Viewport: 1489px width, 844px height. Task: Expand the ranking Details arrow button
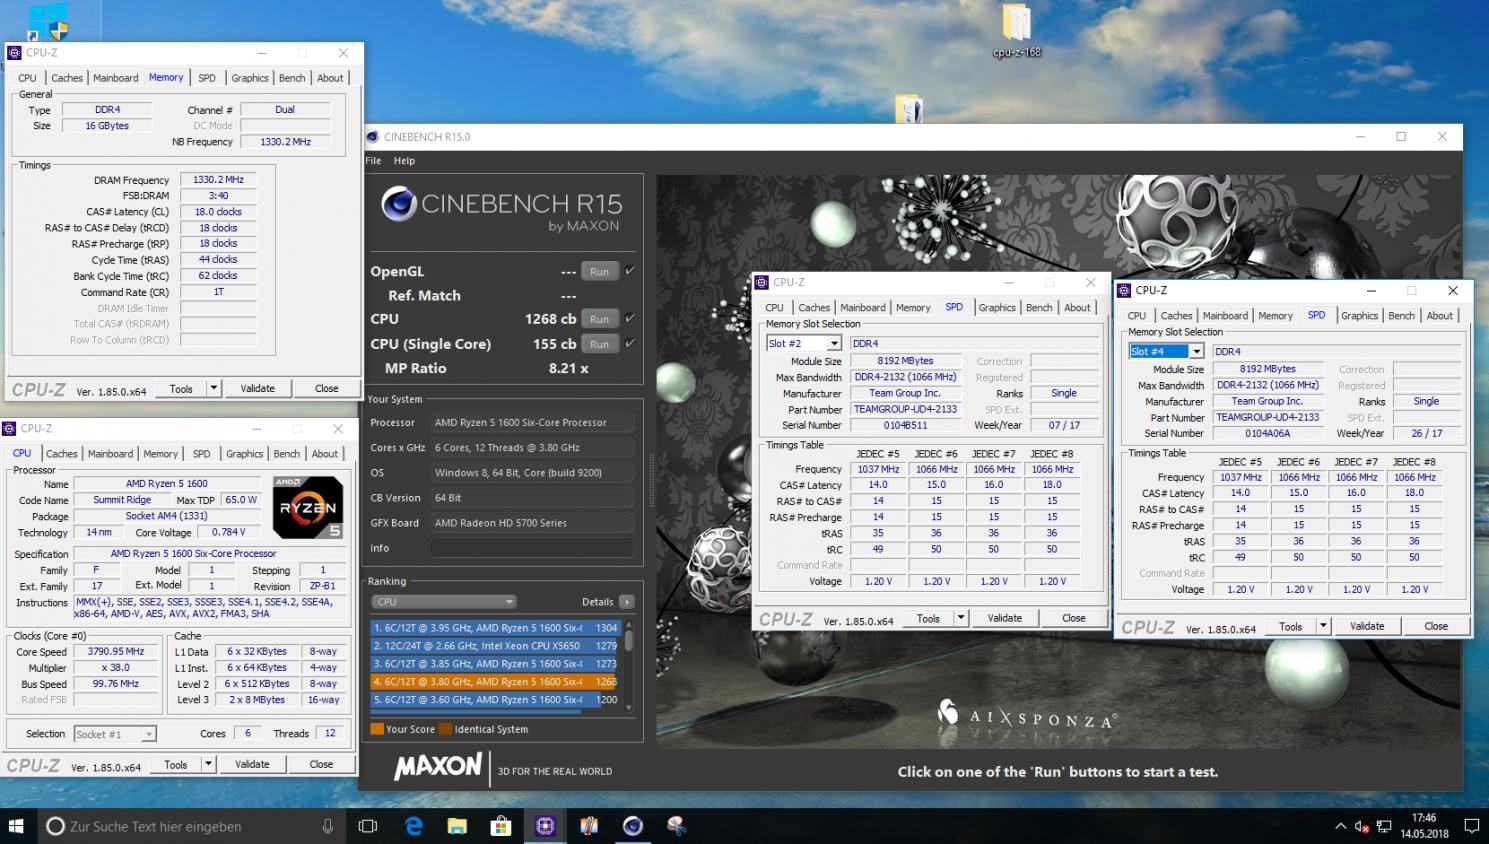point(627,602)
